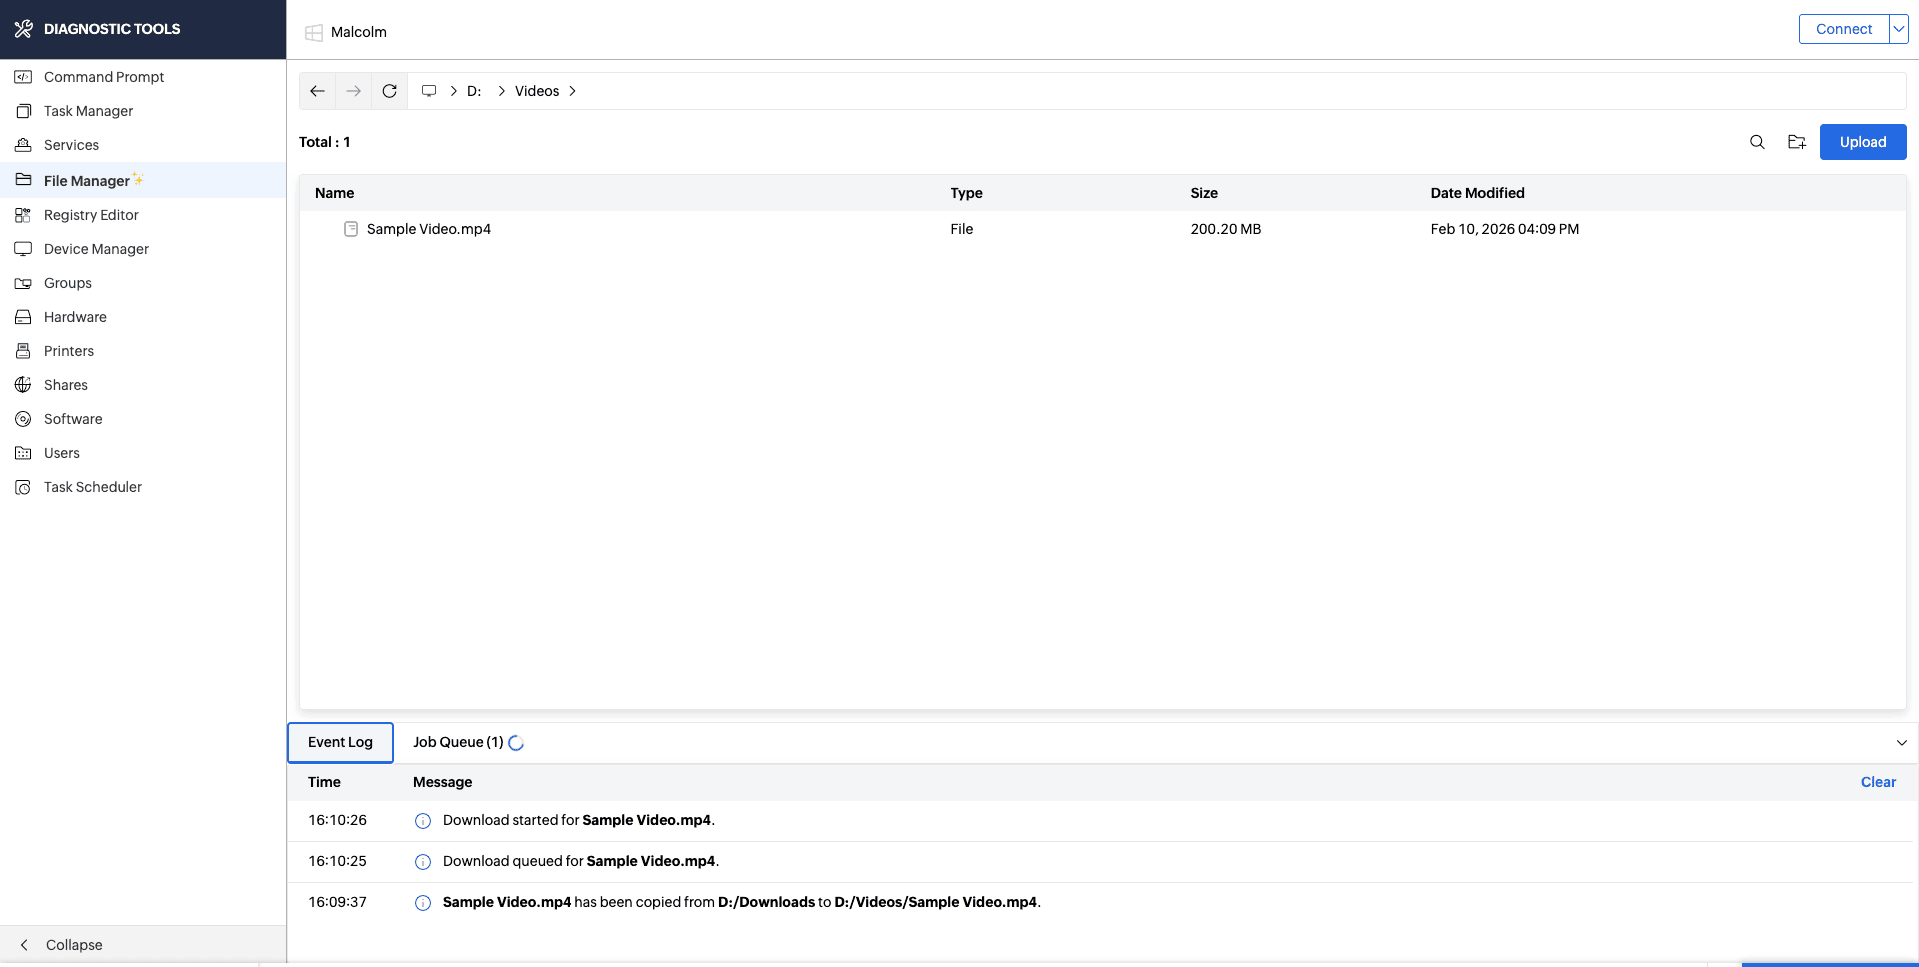Image resolution: width=1919 pixels, height=967 pixels.
Task: Refresh the file list
Action: tap(389, 91)
